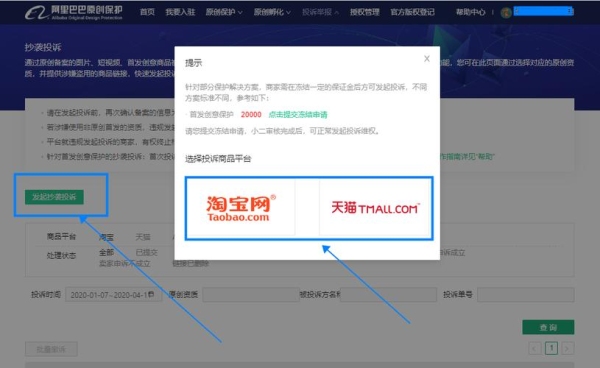Select the Tmall.com platform option
The width and height of the screenshot is (600, 368).
(375, 208)
